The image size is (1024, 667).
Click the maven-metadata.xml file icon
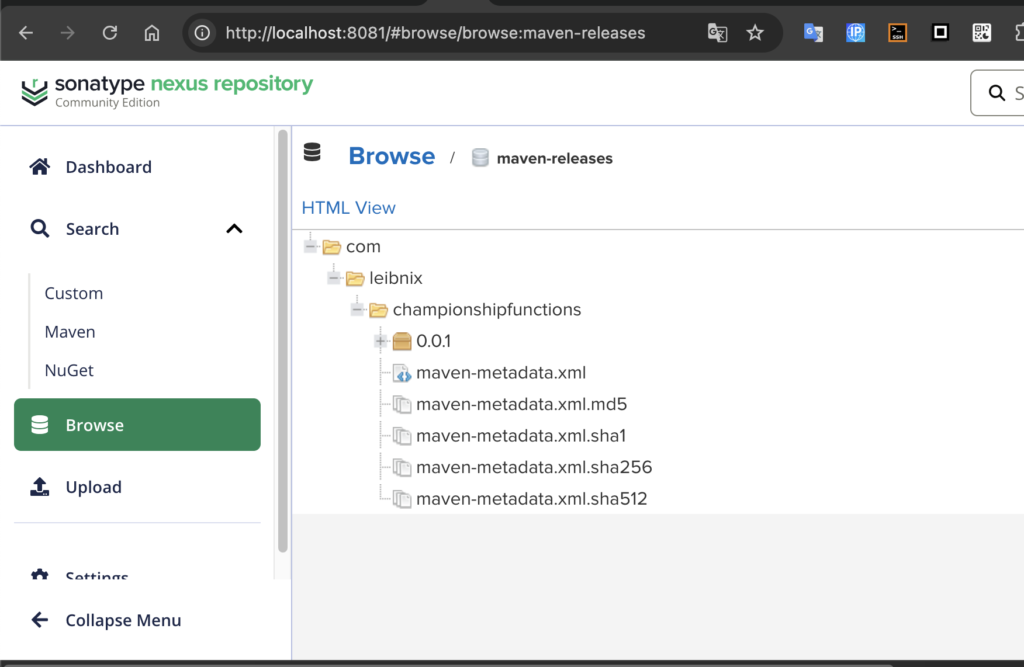click(x=402, y=373)
